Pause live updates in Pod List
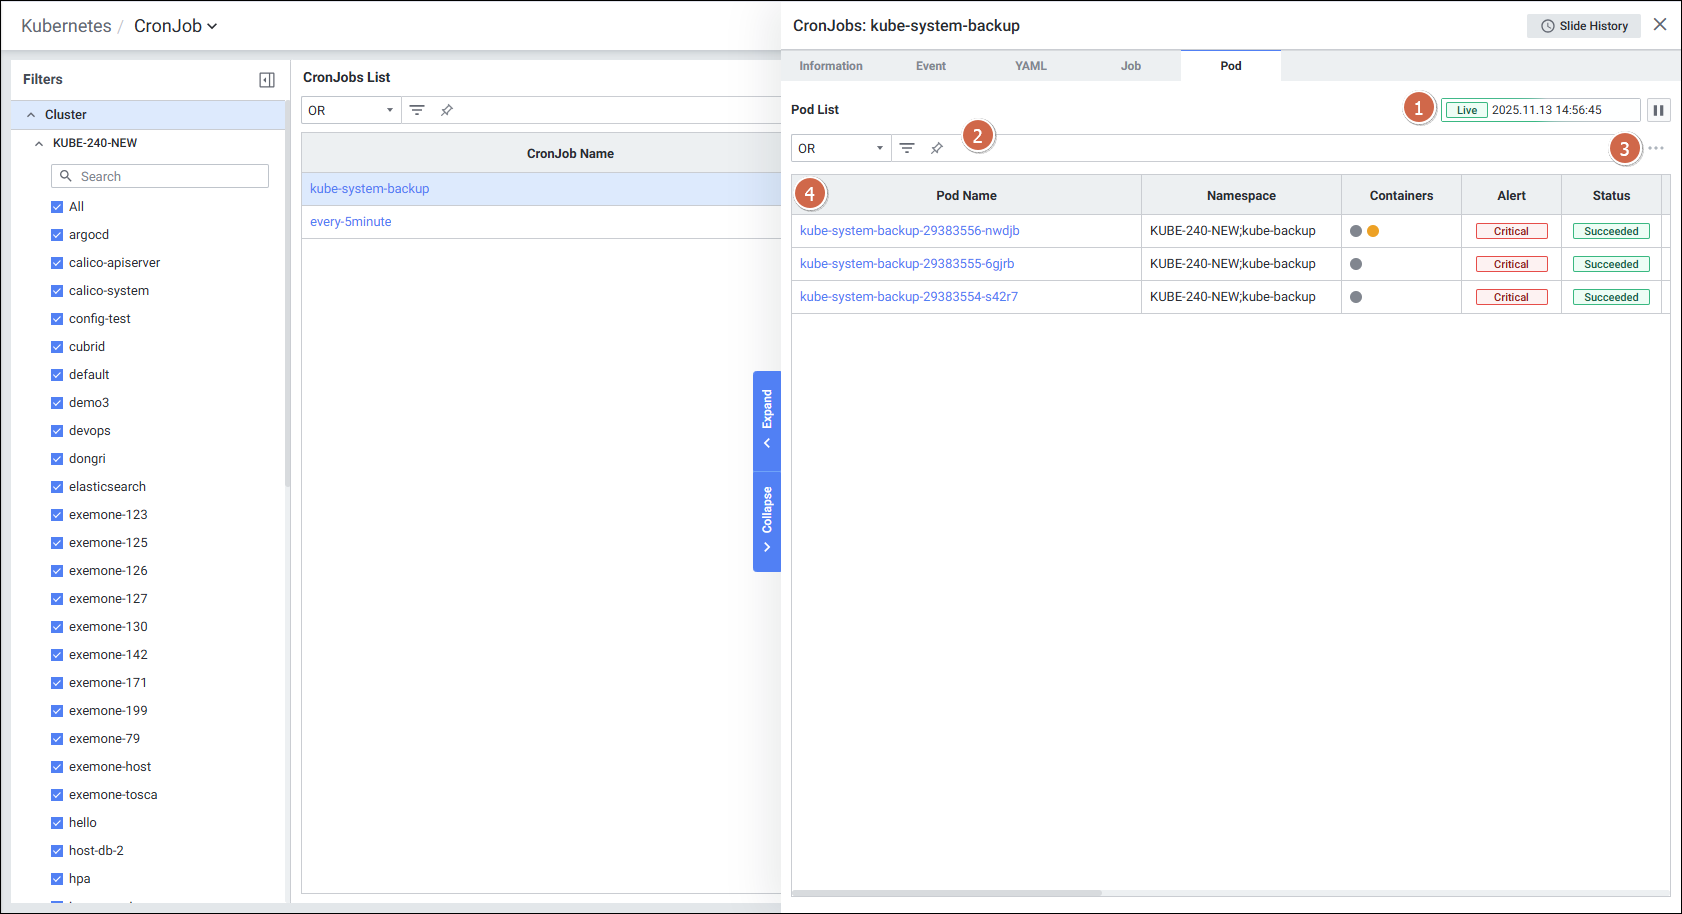Image resolution: width=1682 pixels, height=914 pixels. tap(1658, 110)
